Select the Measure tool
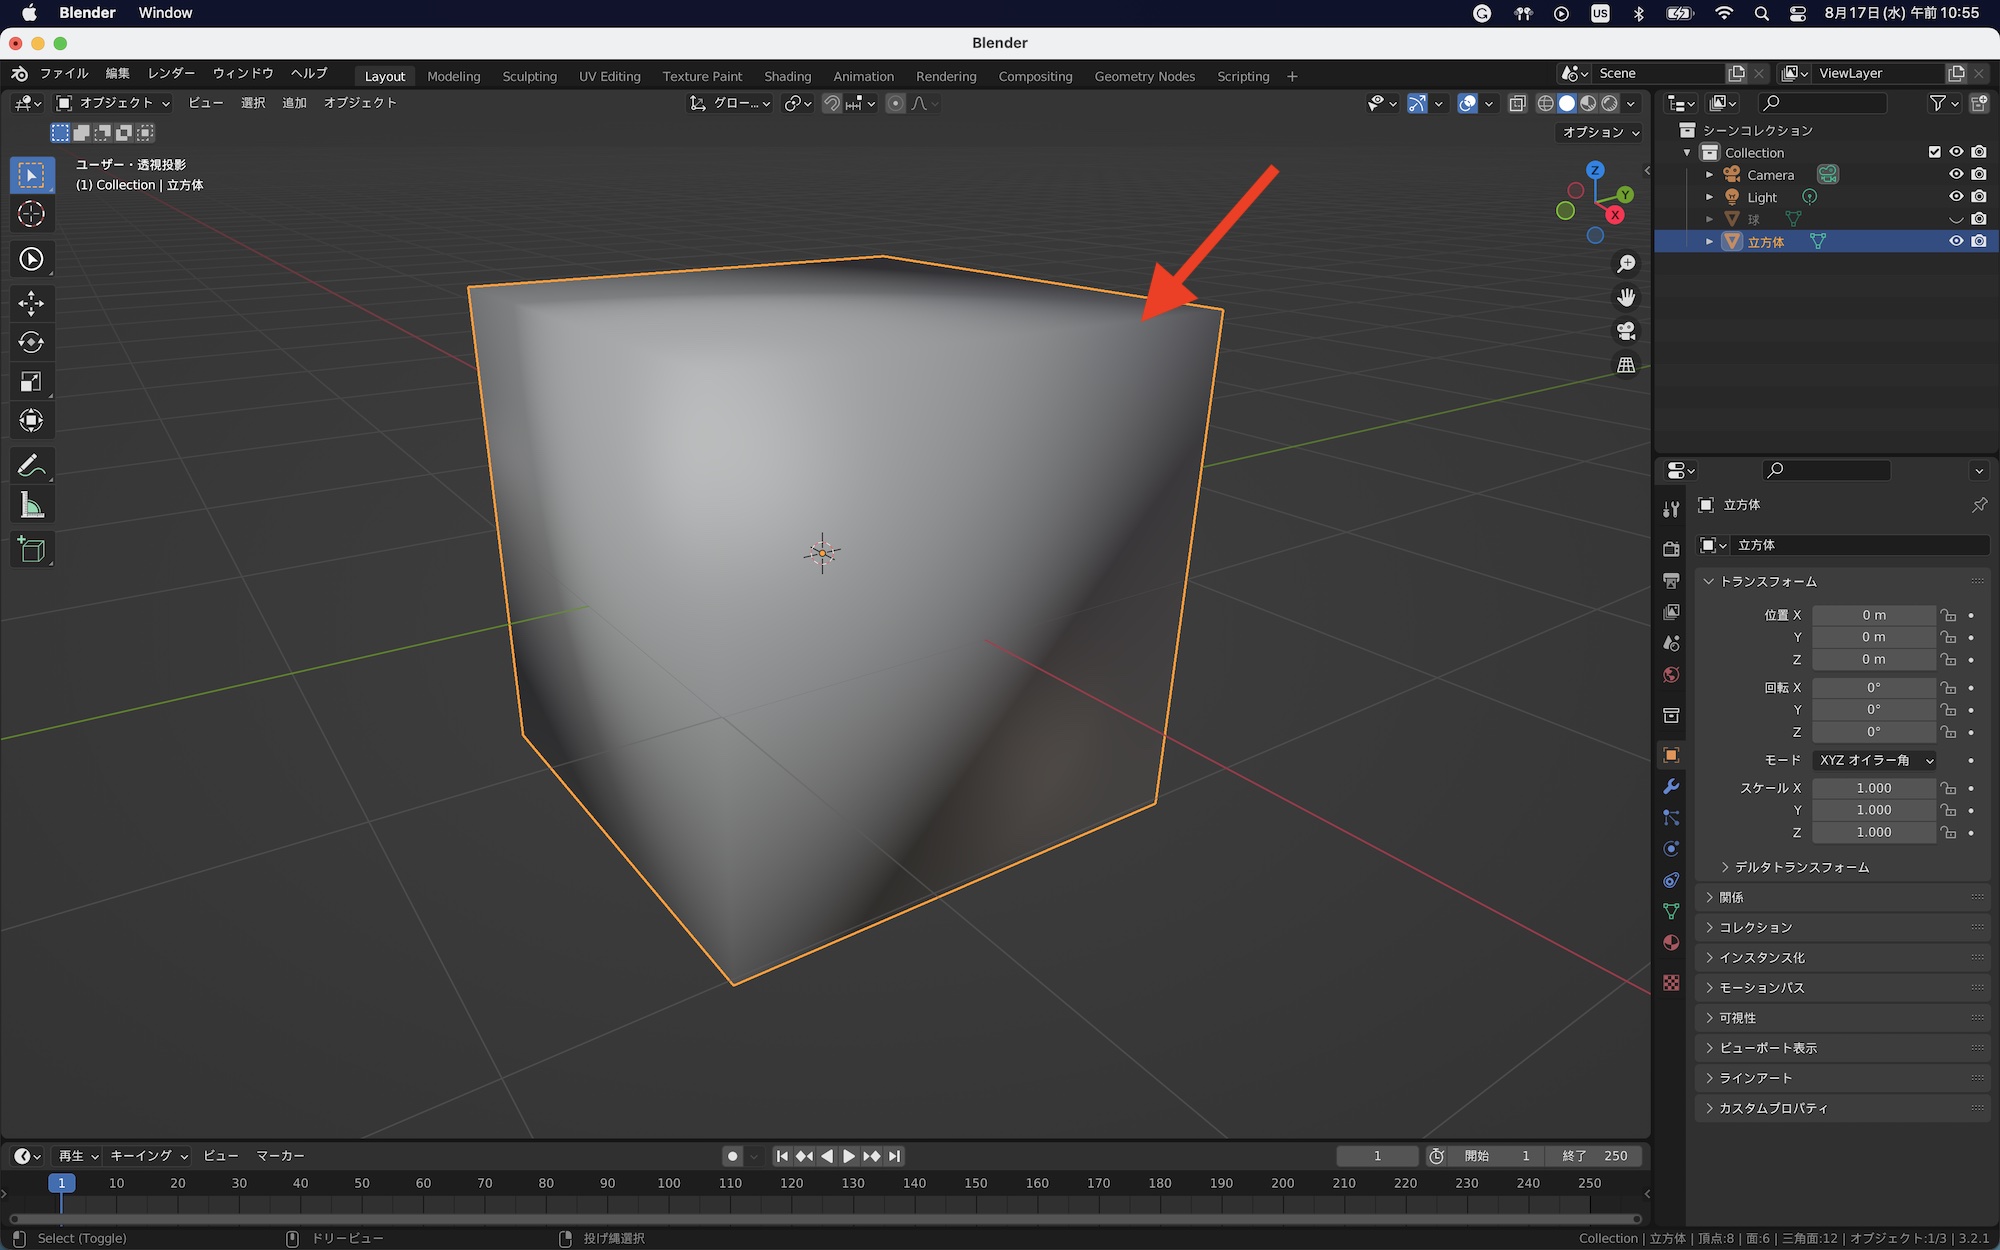This screenshot has height=1250, width=2000. point(31,506)
